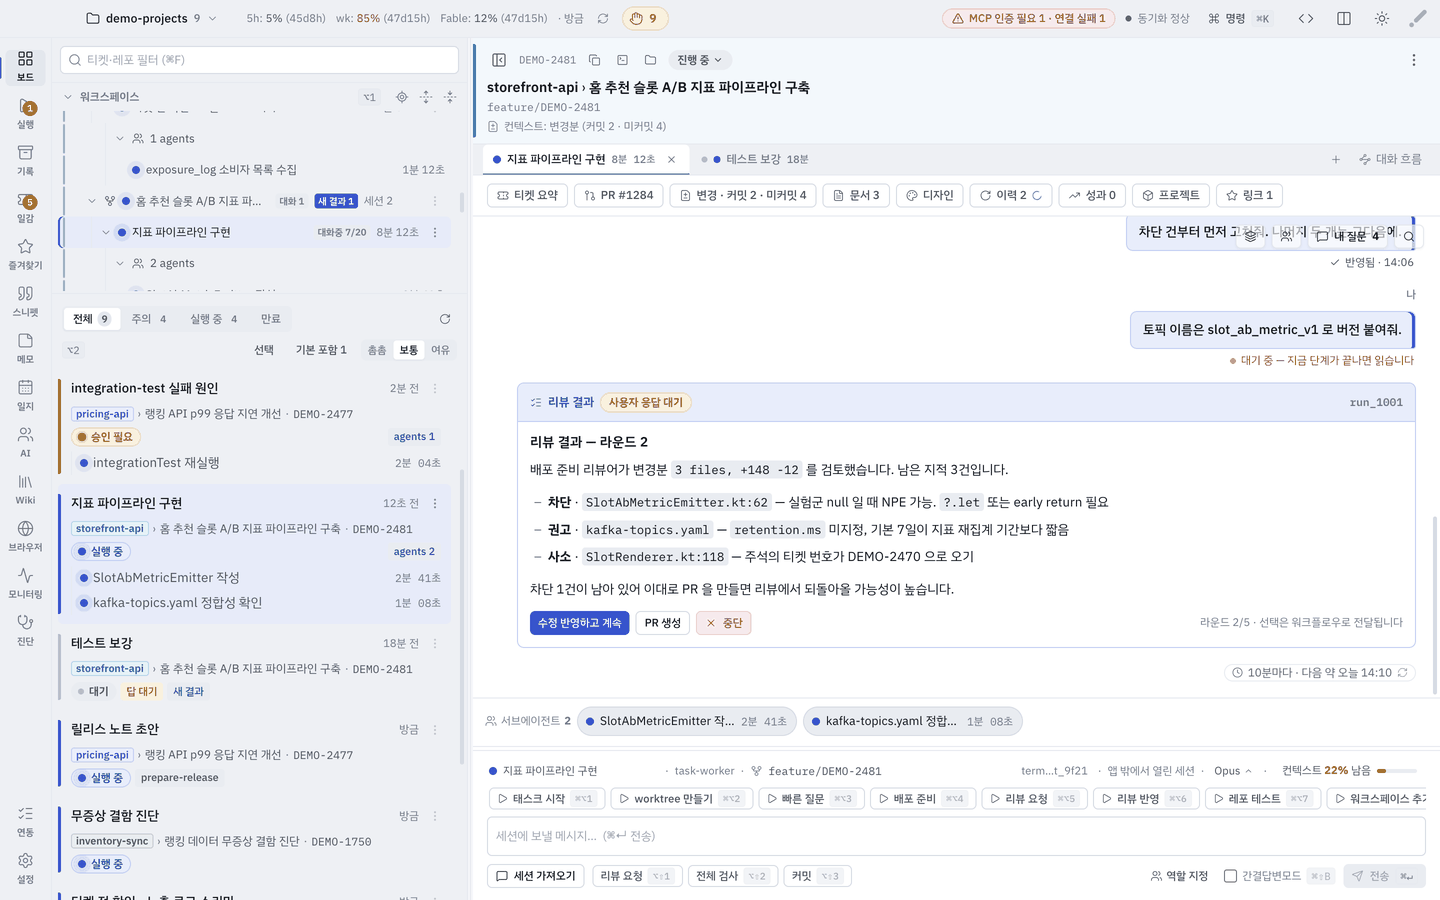1440x900 pixels.
Task: Toggle 선택 selection mode in the task list
Action: [264, 350]
